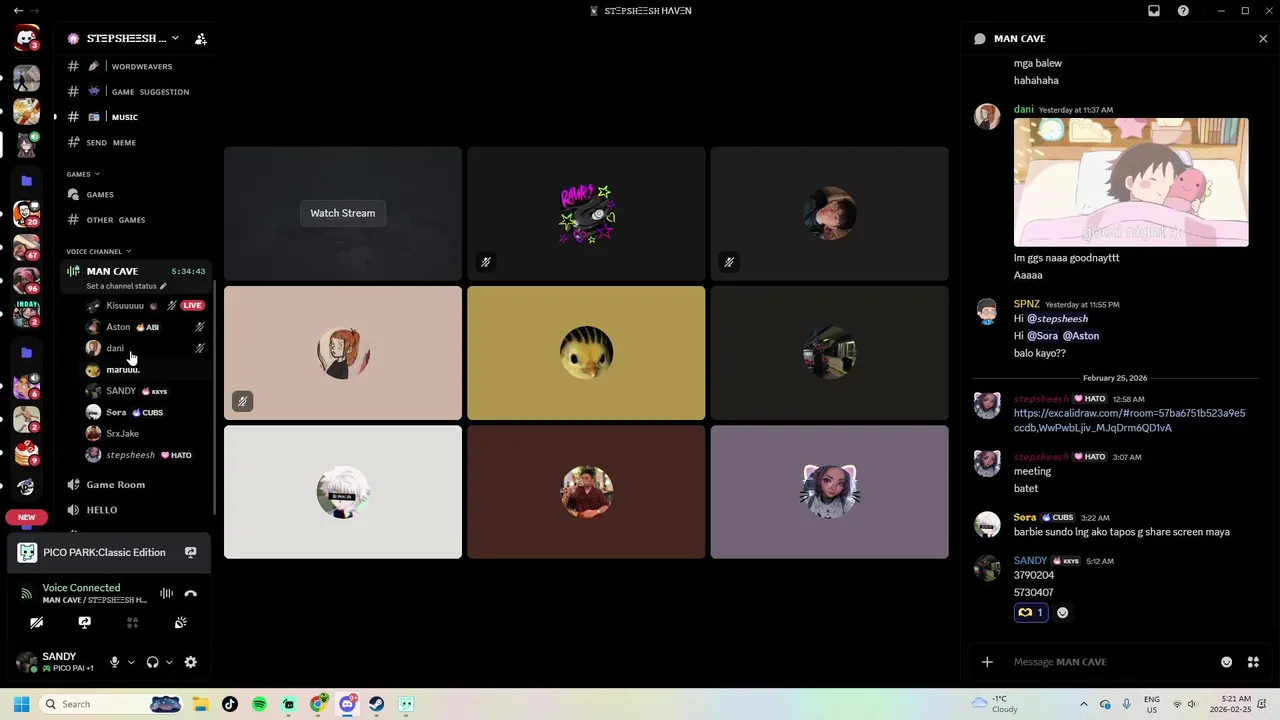This screenshot has height=720, width=1280.
Task: Add a reaction to SANDY's message
Action: click(1063, 612)
